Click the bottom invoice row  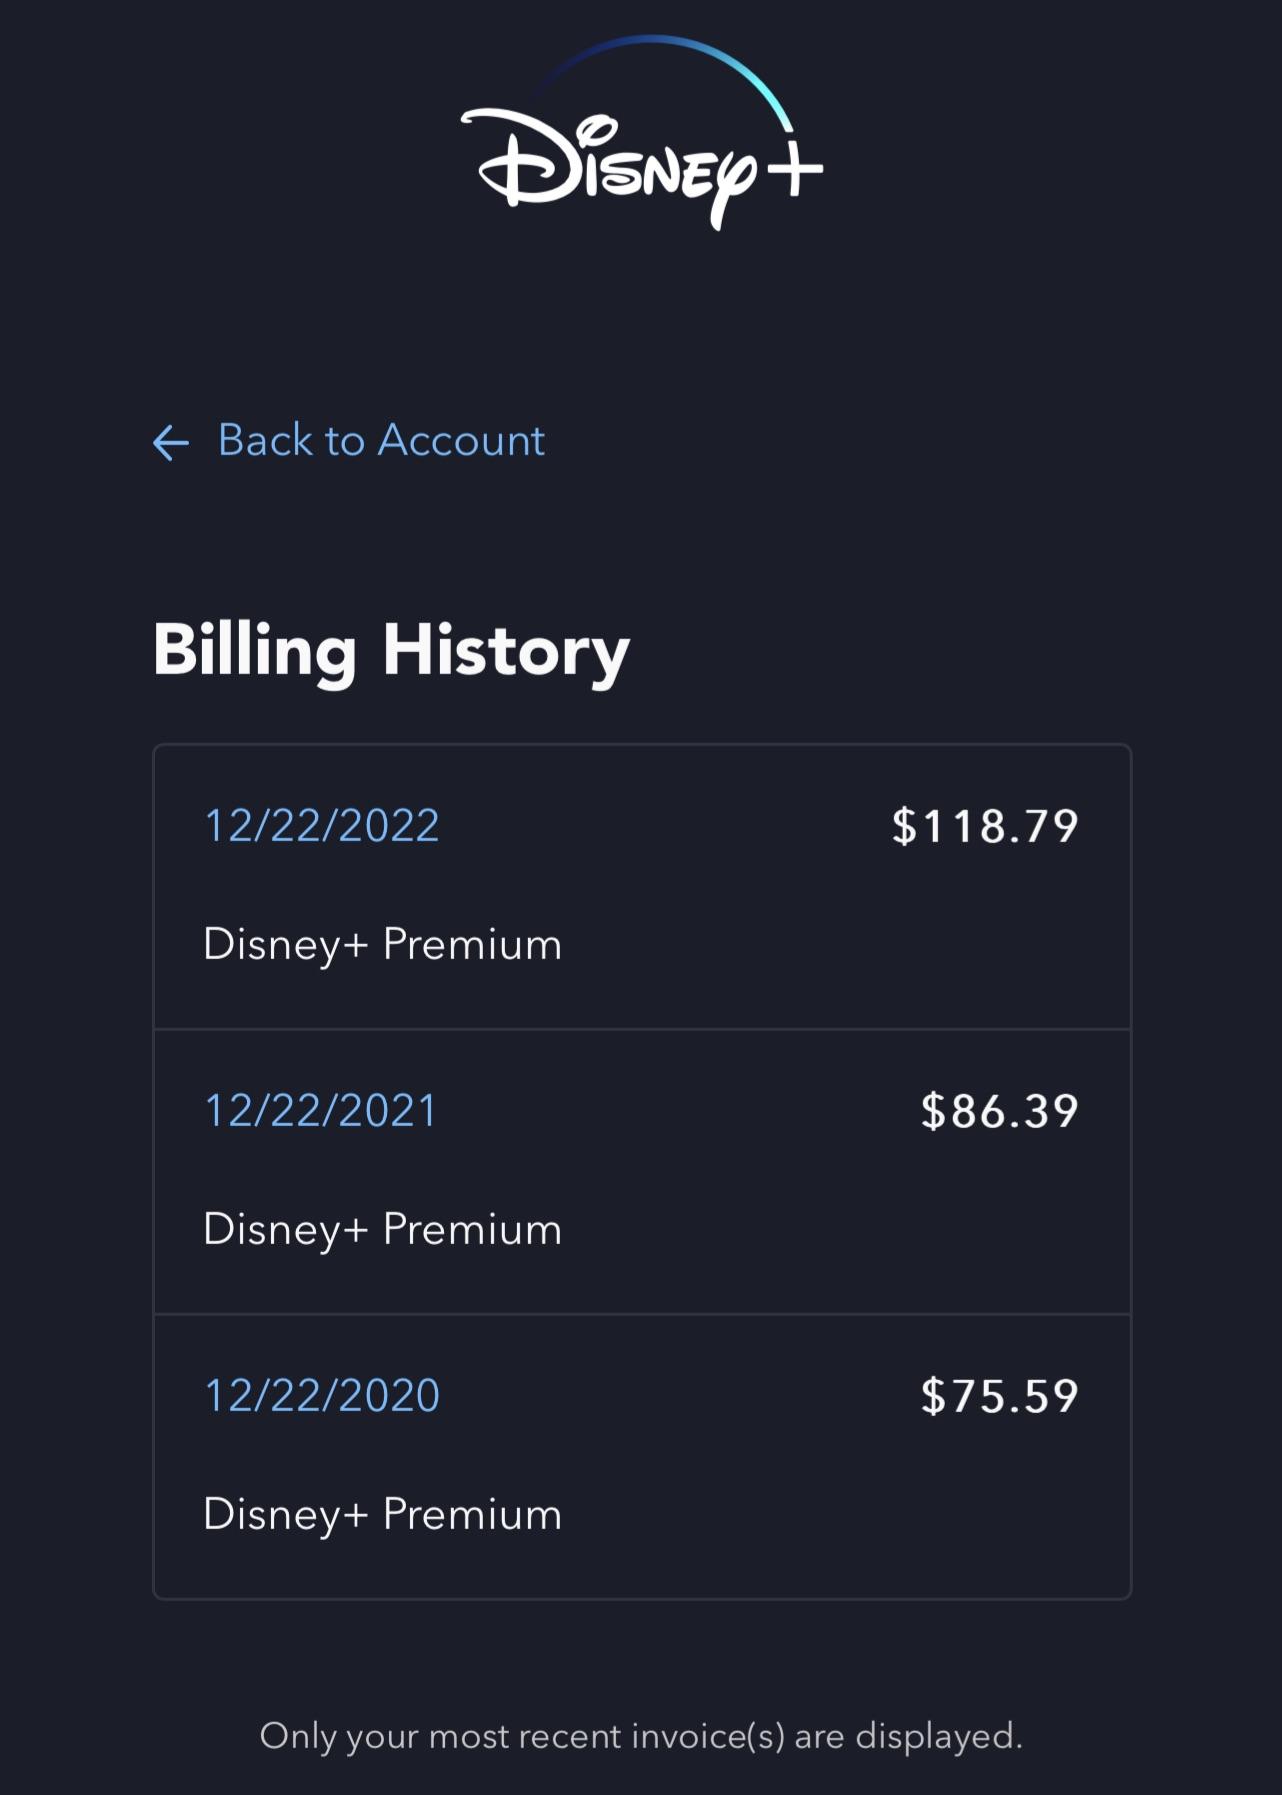(640, 1455)
